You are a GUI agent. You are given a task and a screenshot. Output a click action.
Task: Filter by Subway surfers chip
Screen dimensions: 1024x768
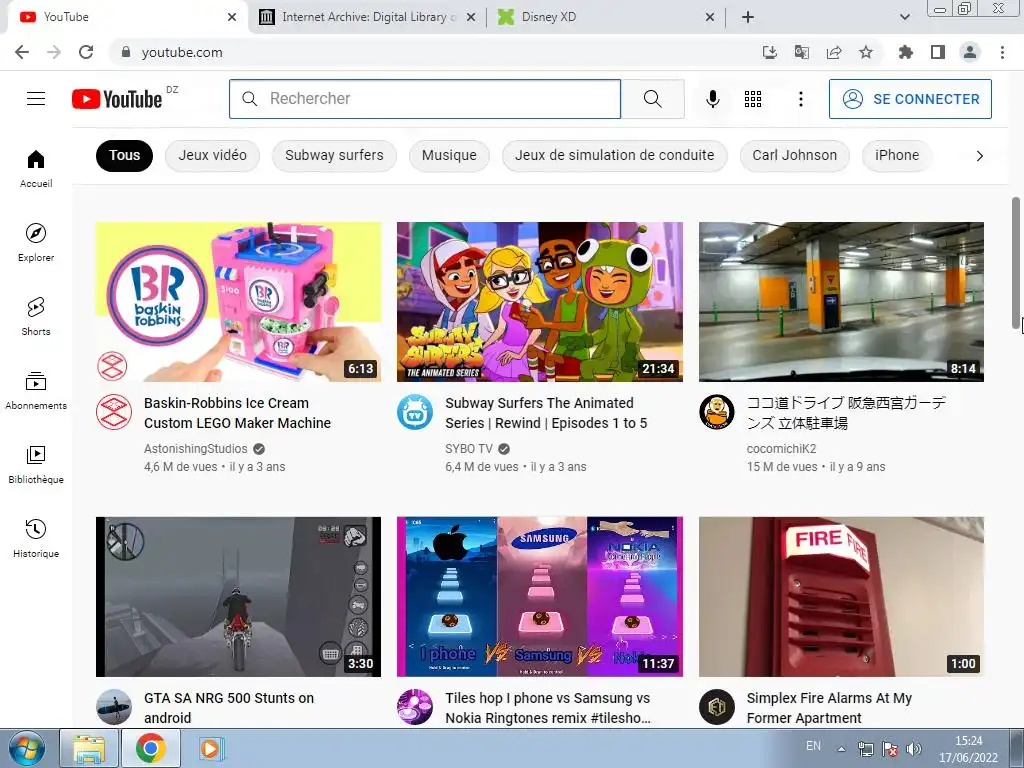click(x=334, y=155)
